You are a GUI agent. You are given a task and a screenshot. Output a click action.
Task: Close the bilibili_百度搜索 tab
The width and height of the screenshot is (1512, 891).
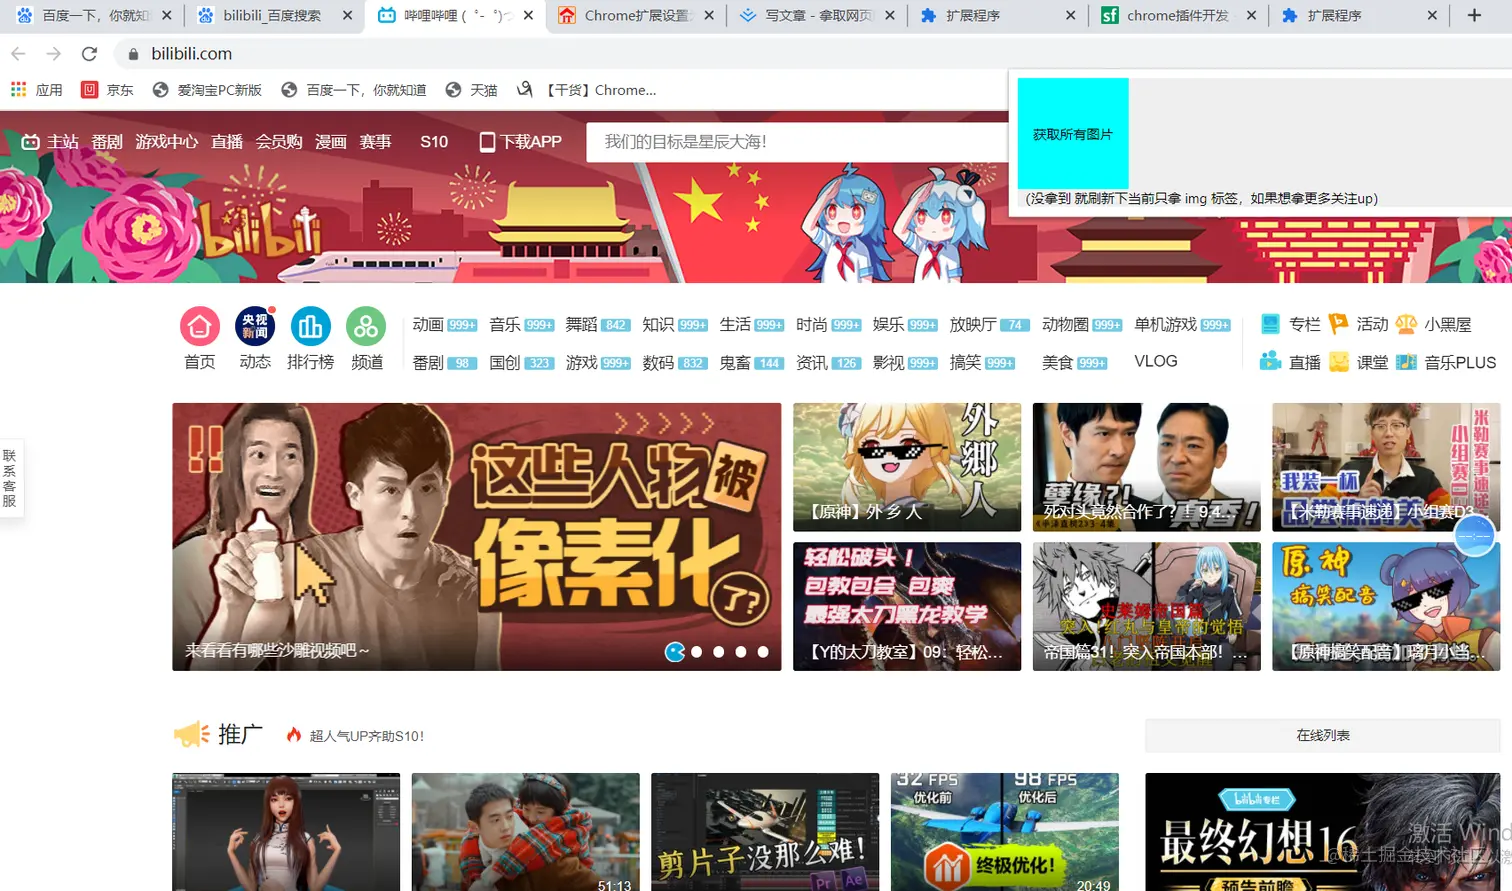coord(347,15)
